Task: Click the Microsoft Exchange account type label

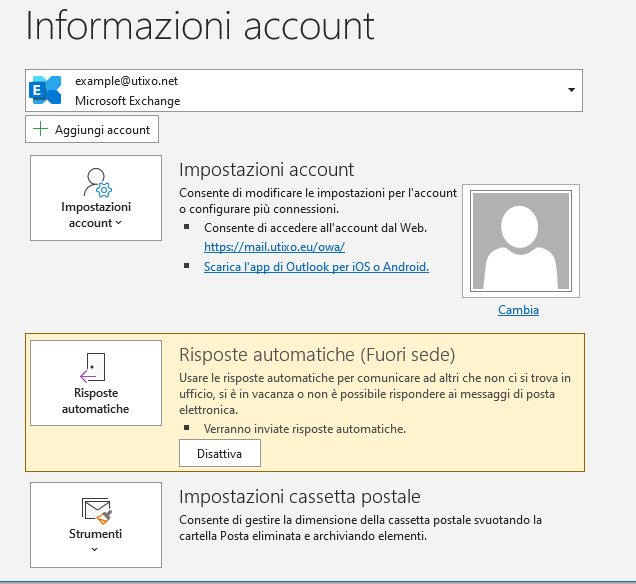Action: (x=127, y=101)
